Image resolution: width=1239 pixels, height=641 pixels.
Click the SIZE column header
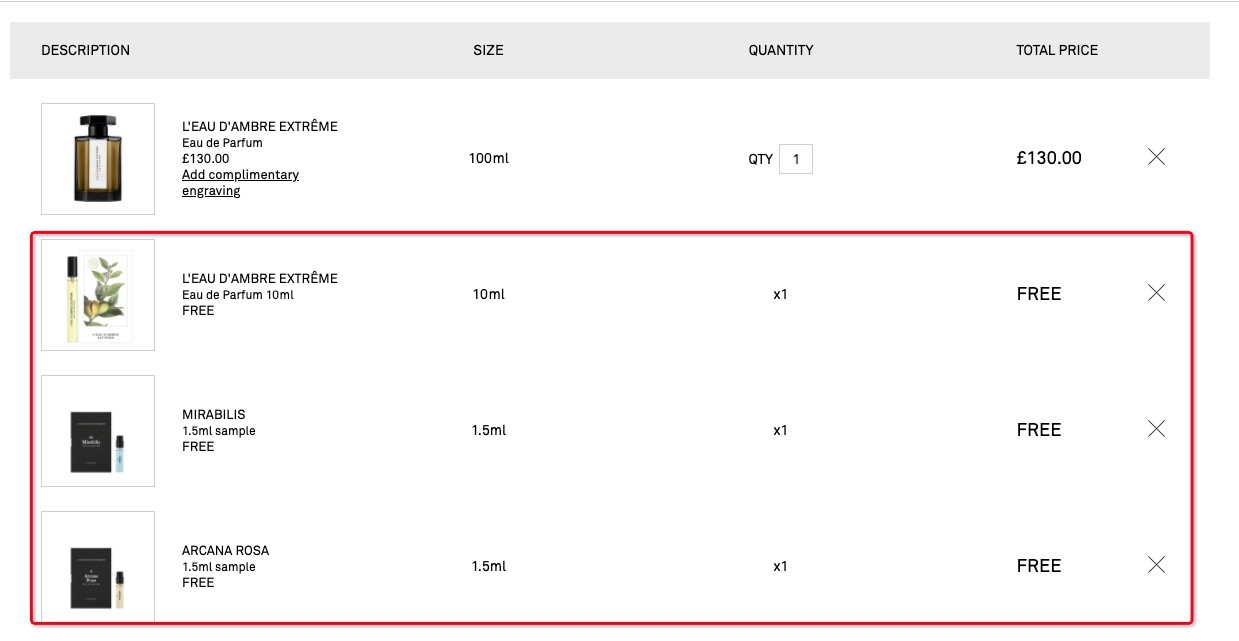pyautogui.click(x=488, y=50)
